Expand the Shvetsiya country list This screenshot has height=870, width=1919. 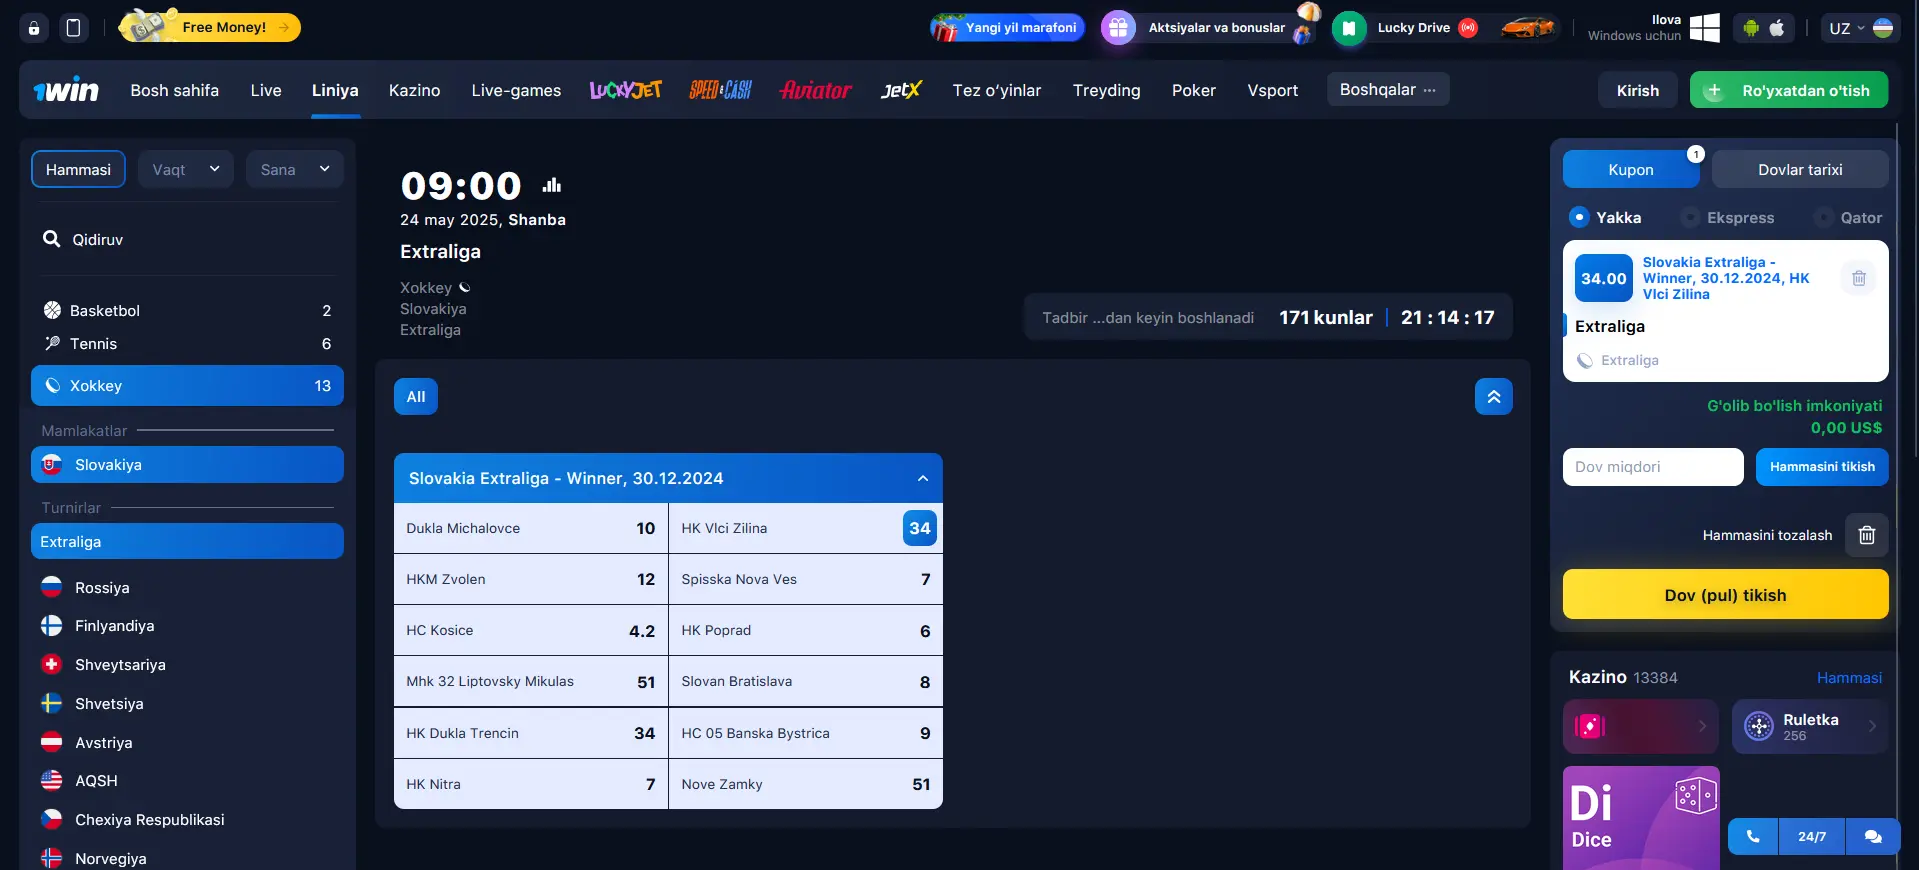(187, 704)
